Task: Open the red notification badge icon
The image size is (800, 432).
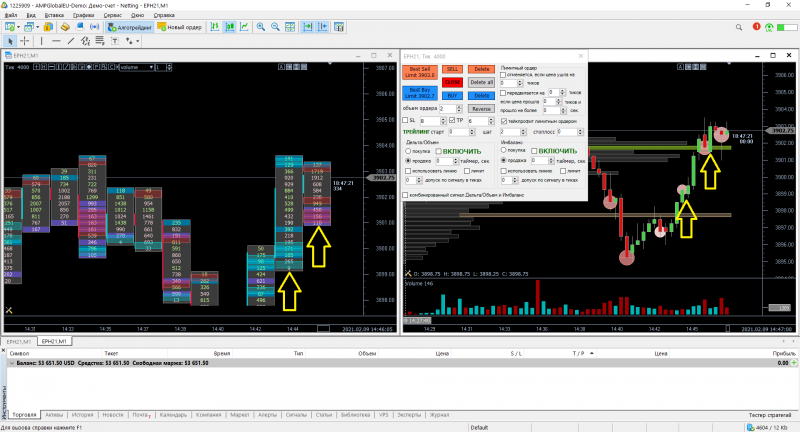Action: [x=756, y=27]
